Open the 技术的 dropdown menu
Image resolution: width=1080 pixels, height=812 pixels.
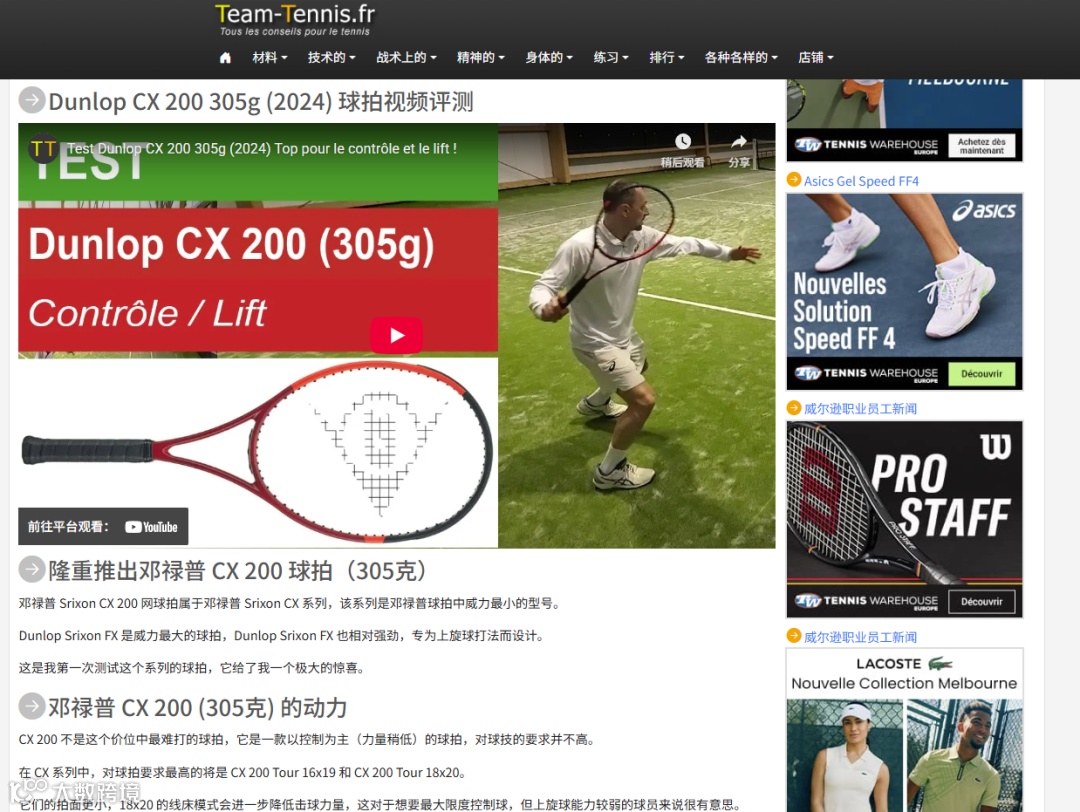[331, 58]
